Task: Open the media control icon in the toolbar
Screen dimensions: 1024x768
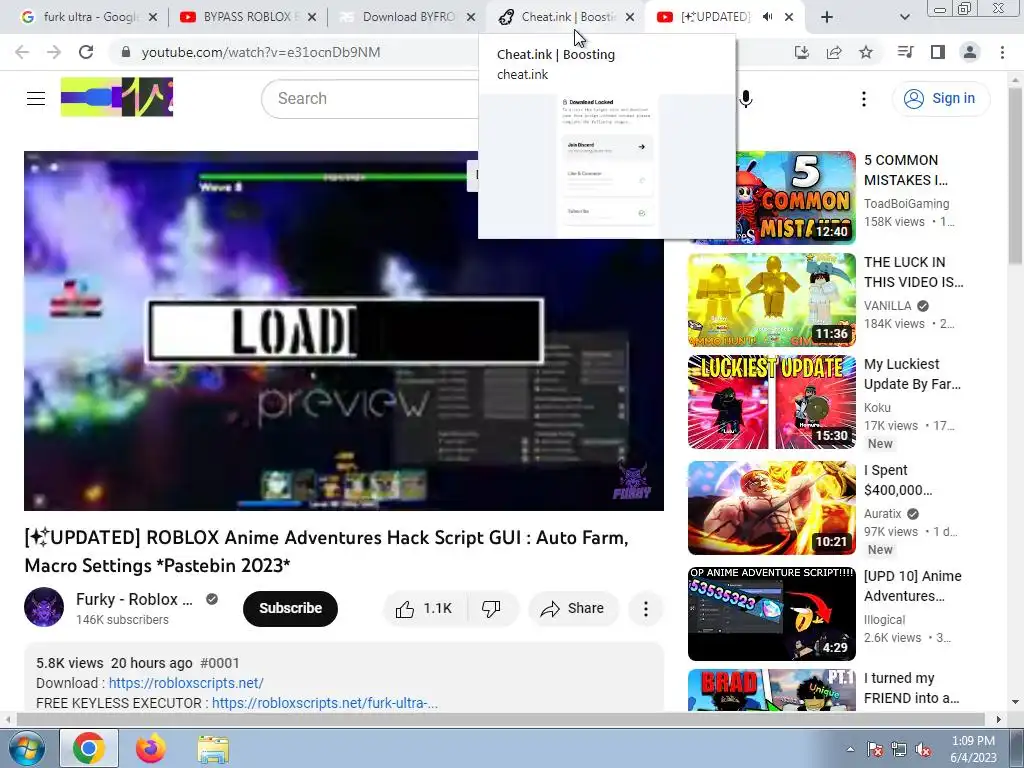Action: [905, 52]
